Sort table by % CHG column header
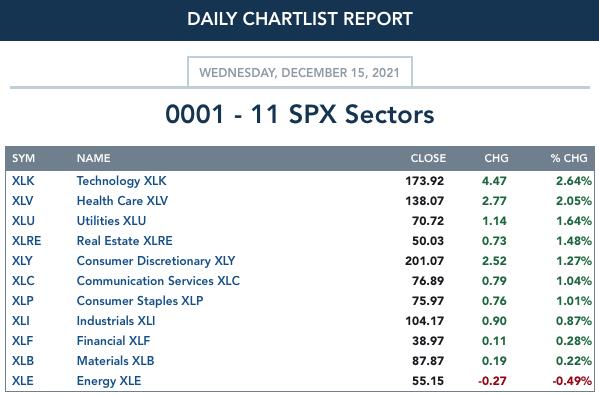 point(569,158)
